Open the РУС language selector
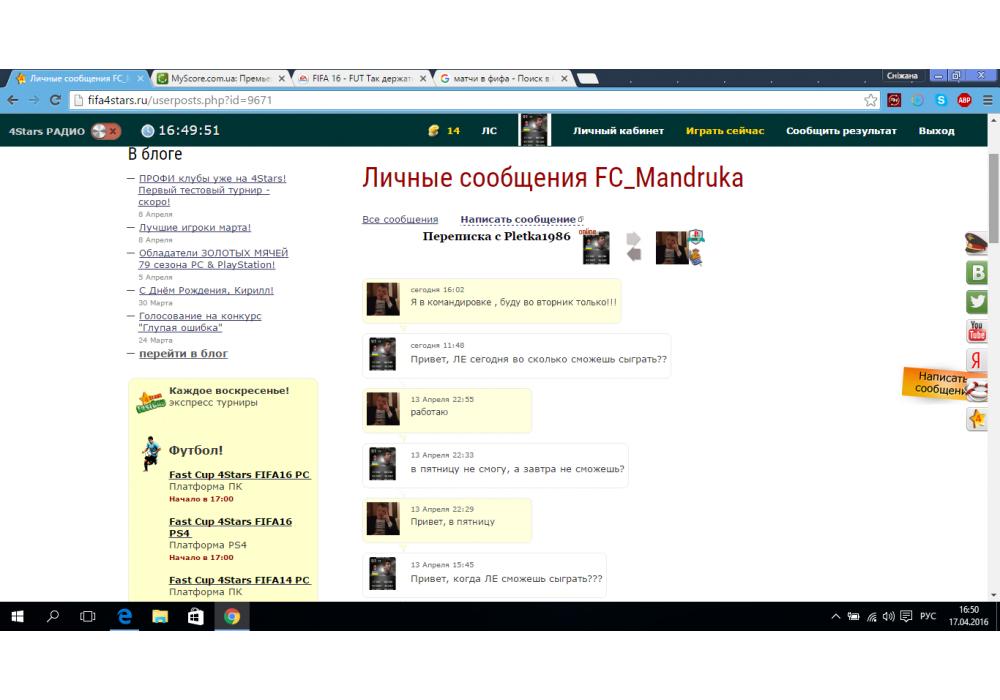The image size is (1000, 700). tap(927, 617)
